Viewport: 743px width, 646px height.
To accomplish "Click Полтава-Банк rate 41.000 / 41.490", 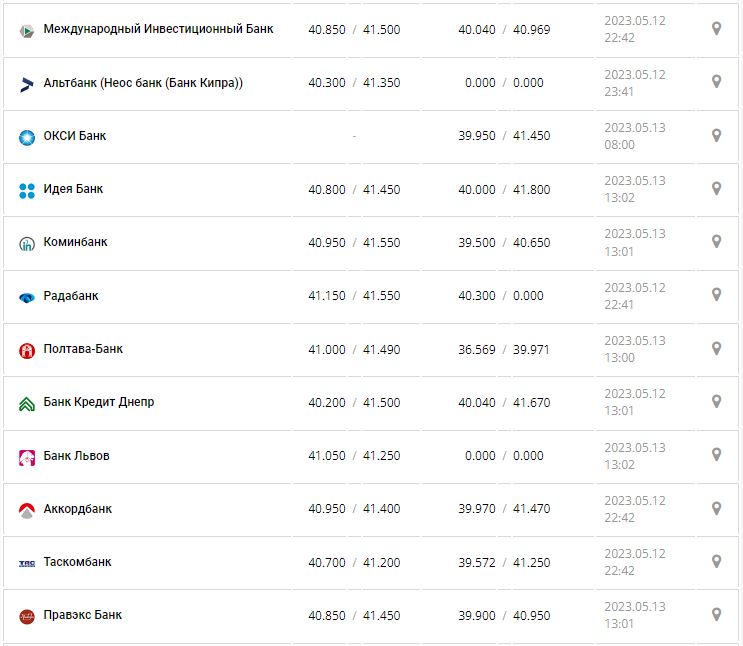I will [x=353, y=349].
